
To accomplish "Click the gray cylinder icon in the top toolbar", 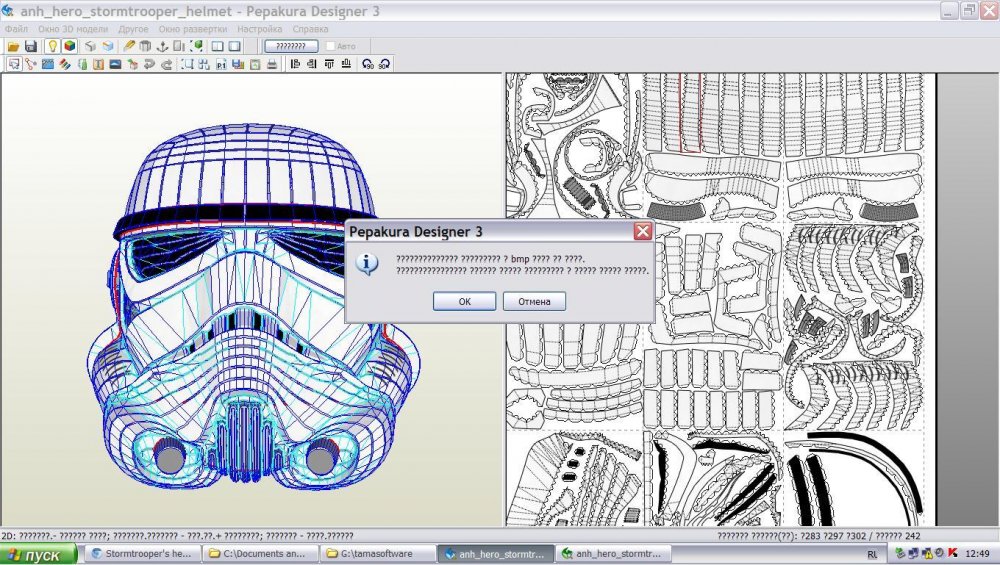I will 145,47.
